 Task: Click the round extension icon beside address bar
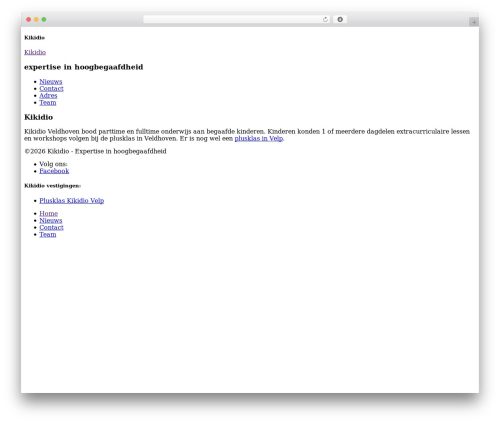point(340,19)
